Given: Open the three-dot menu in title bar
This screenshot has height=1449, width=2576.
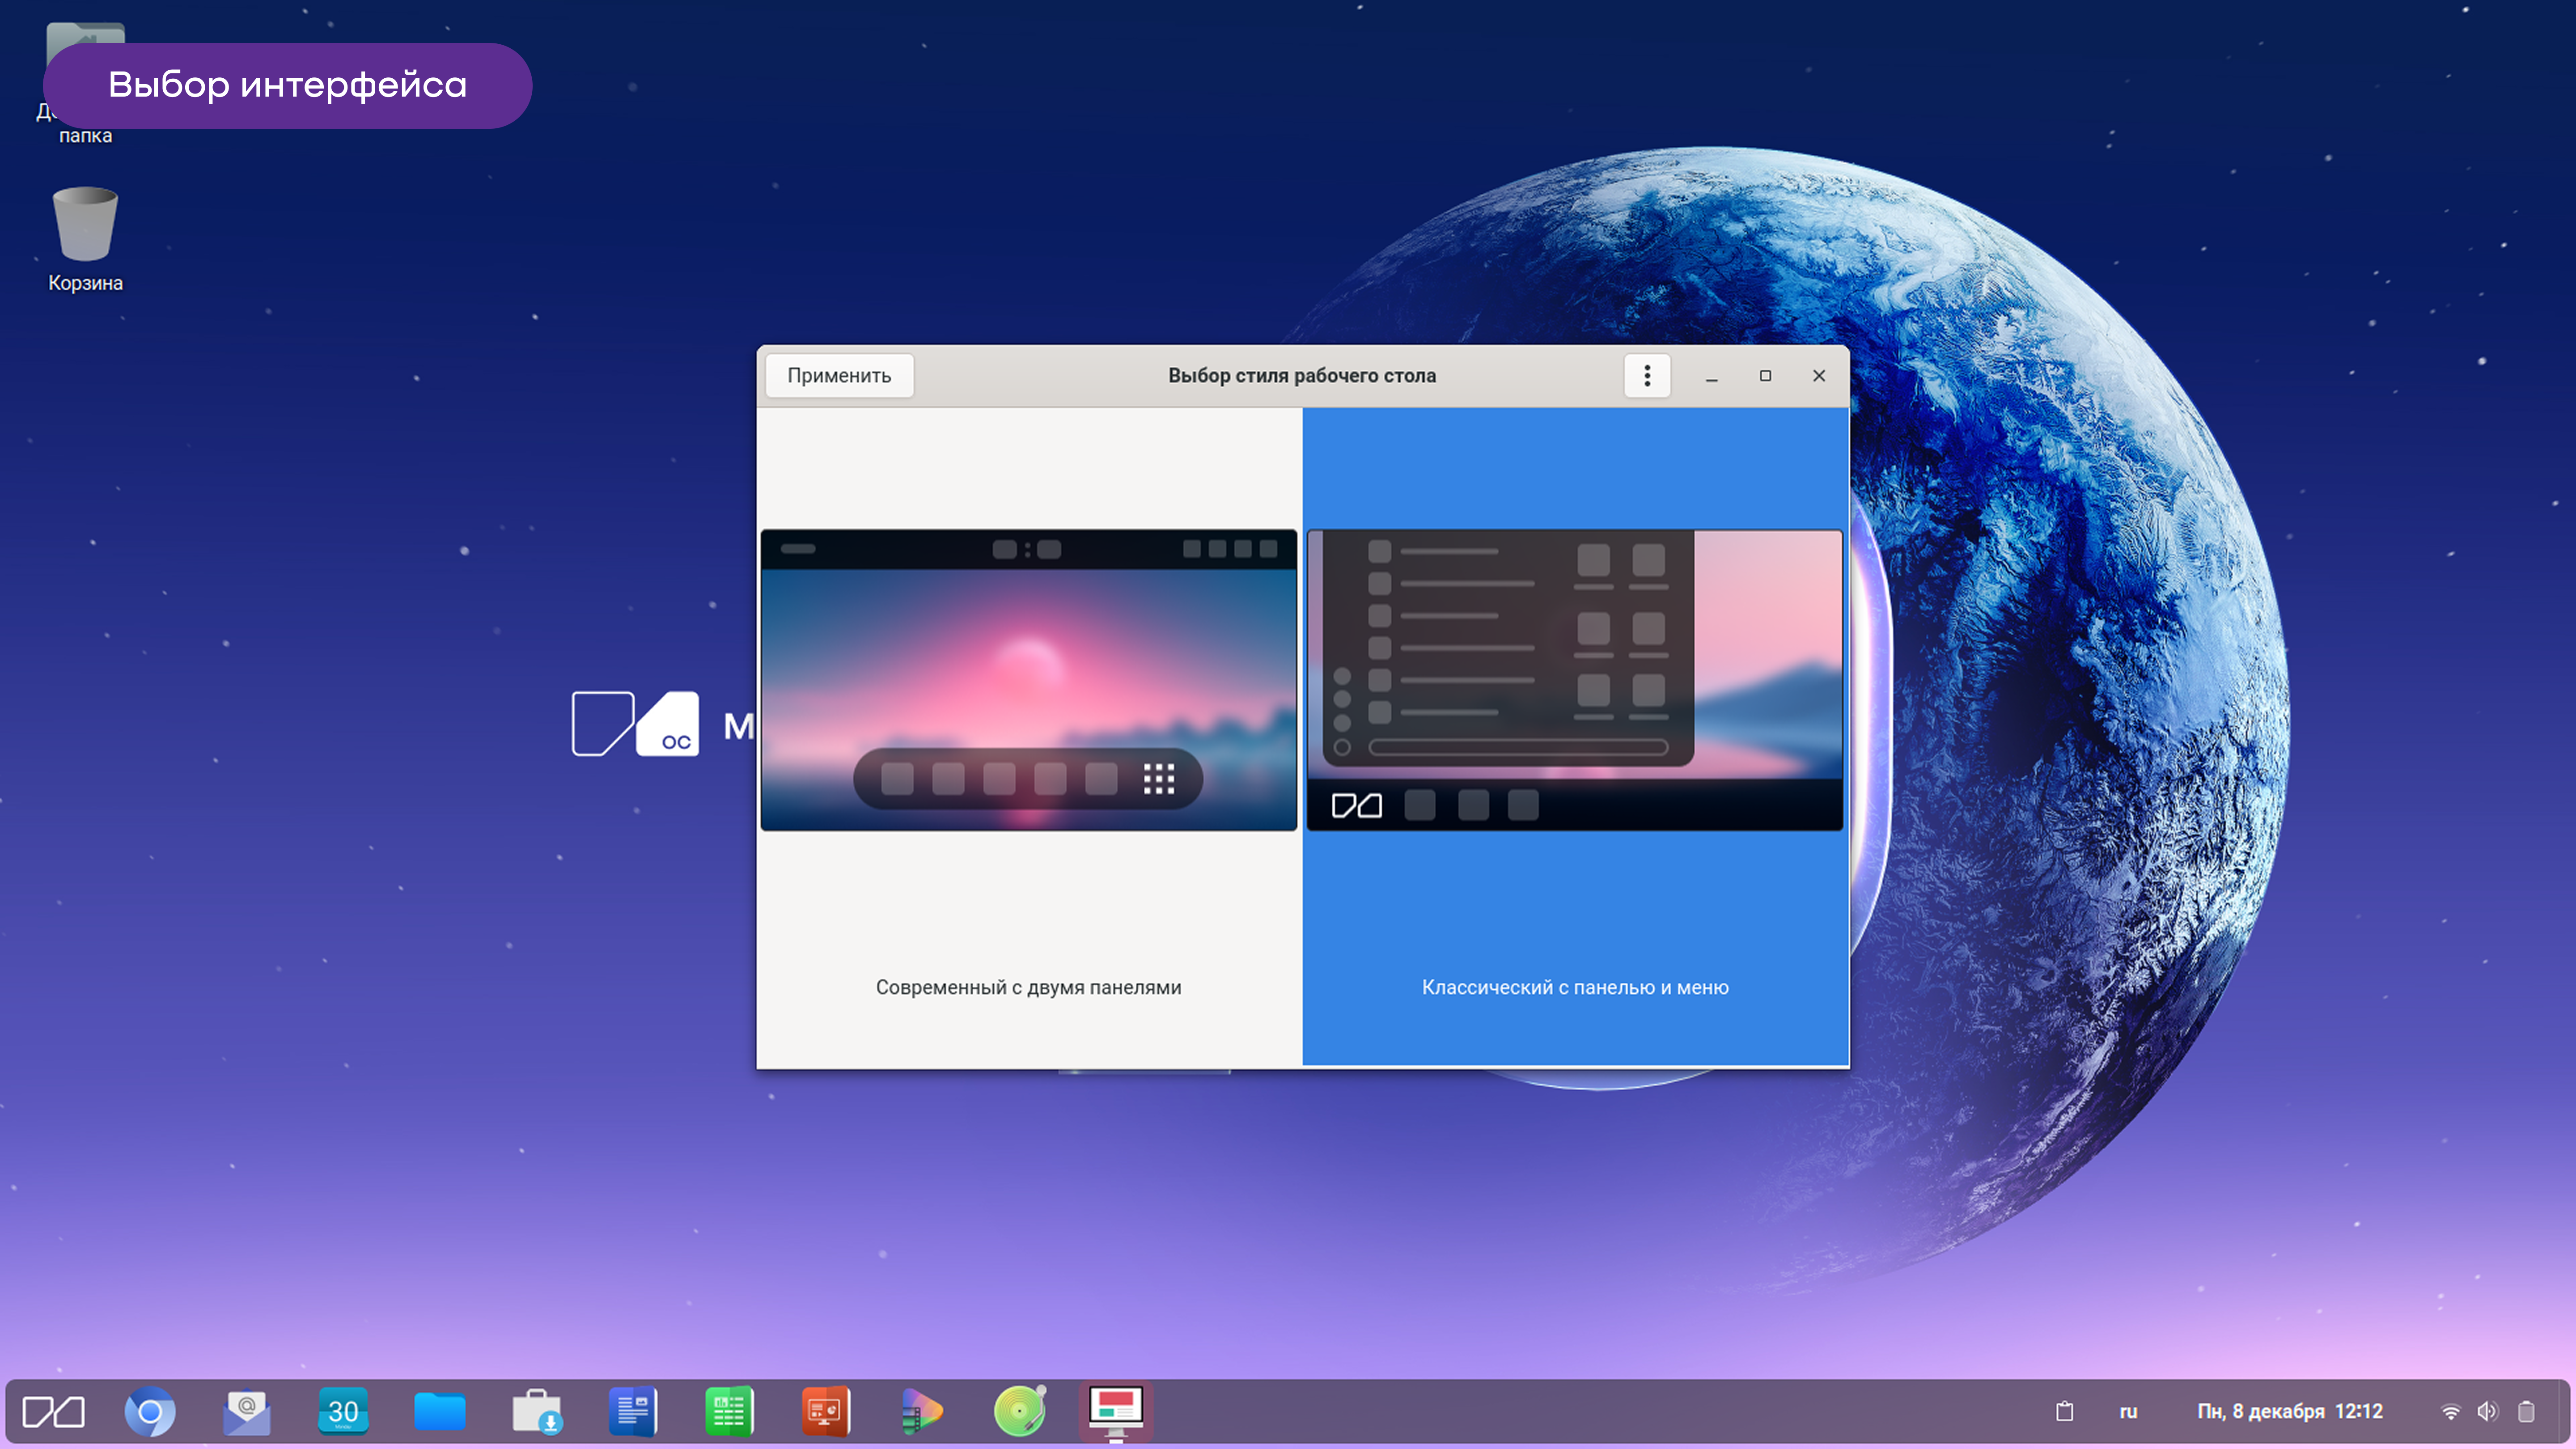Looking at the screenshot, I should click(1647, 376).
